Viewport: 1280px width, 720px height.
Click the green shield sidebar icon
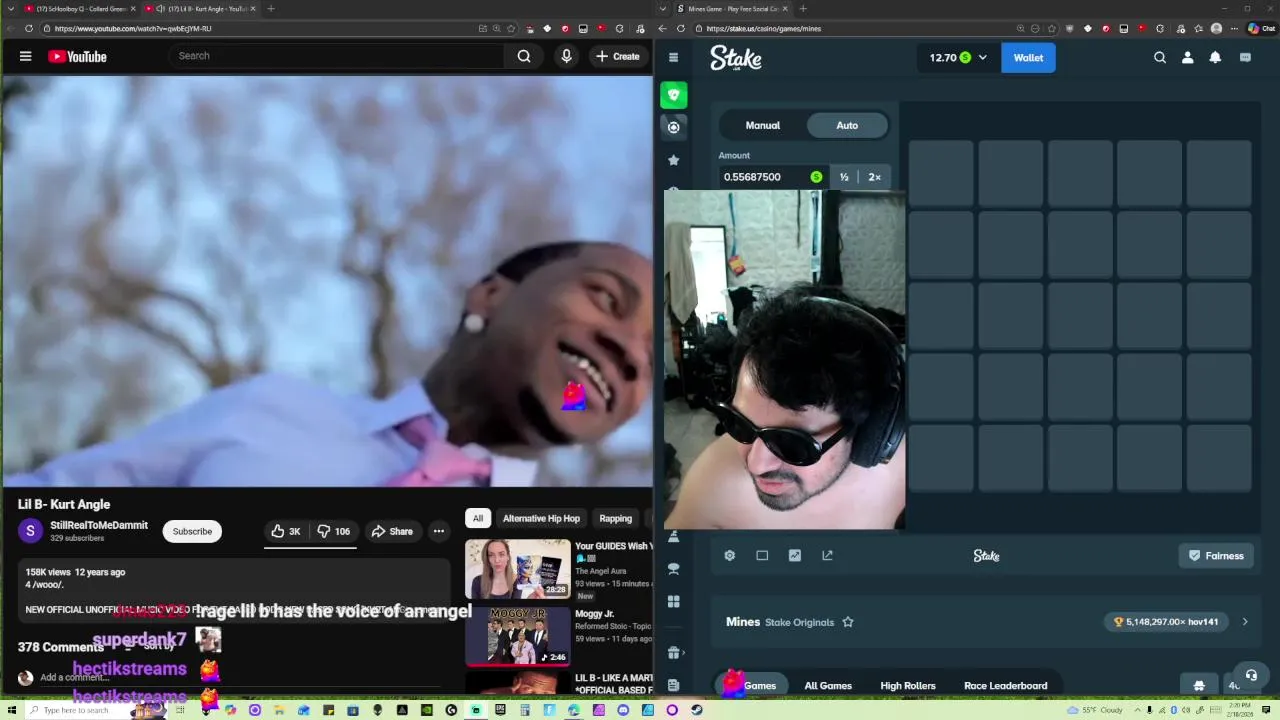click(674, 95)
